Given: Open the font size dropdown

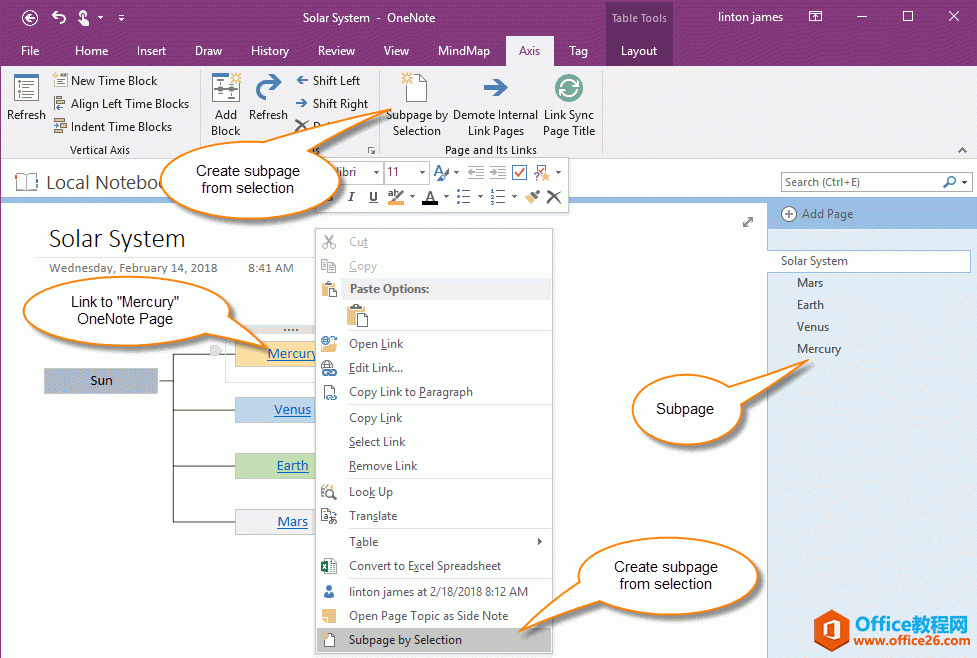Looking at the screenshot, I should pyautogui.click(x=422, y=172).
